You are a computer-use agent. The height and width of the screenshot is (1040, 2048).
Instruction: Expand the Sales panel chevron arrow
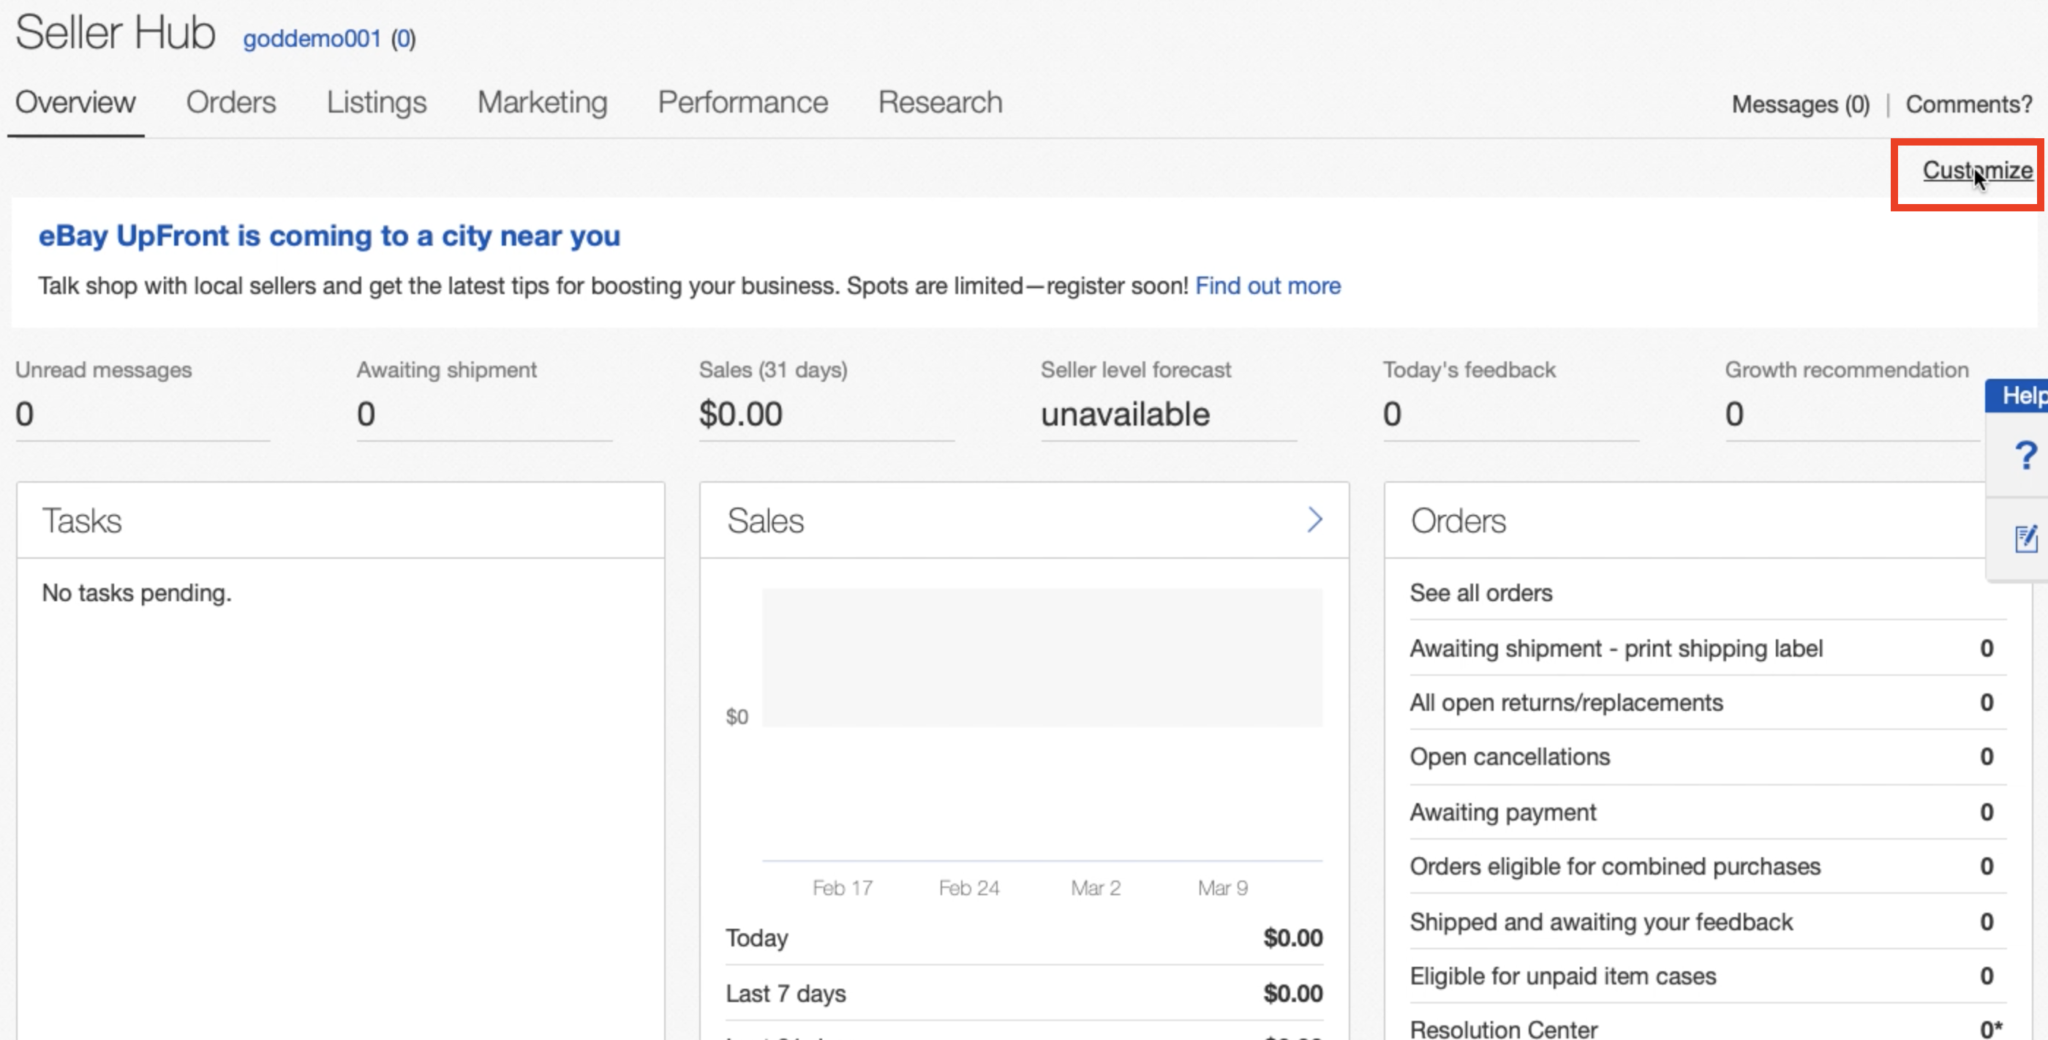pyautogui.click(x=1314, y=520)
